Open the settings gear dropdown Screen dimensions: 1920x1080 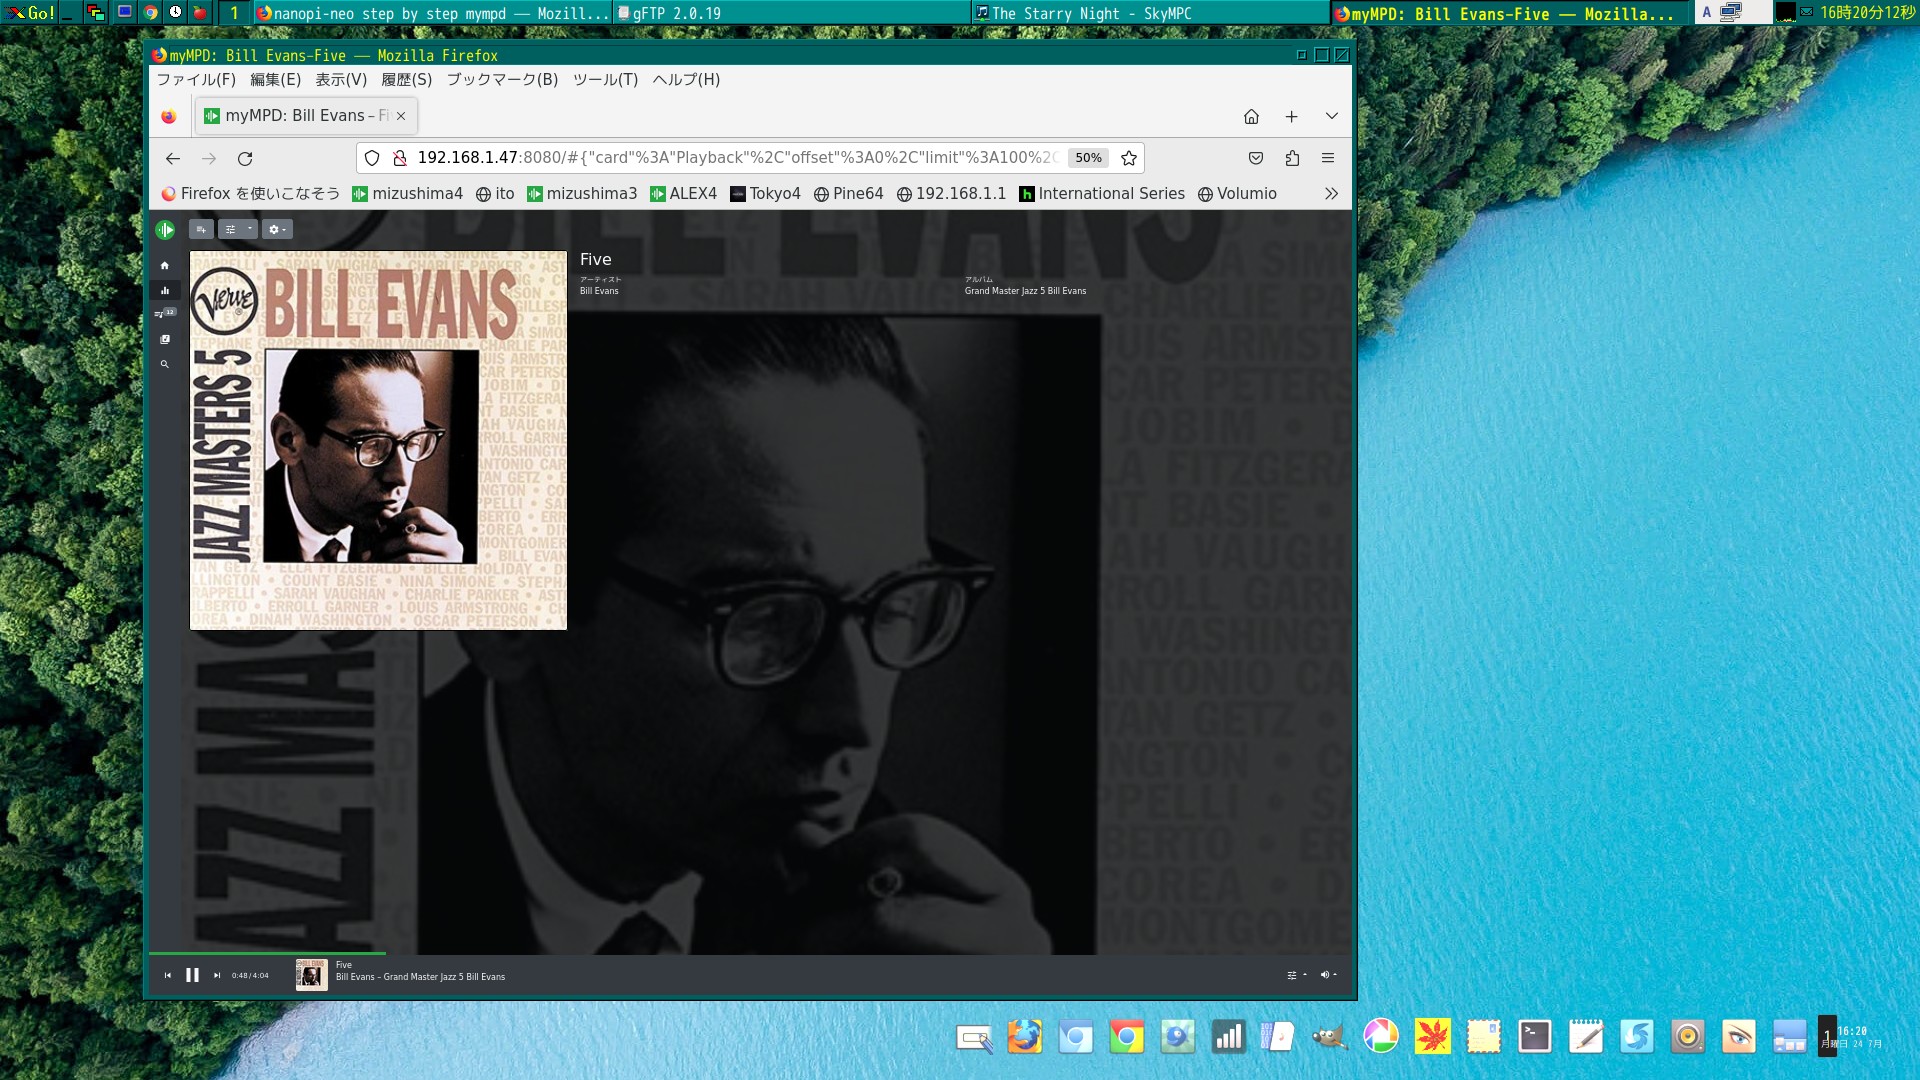[x=277, y=230]
